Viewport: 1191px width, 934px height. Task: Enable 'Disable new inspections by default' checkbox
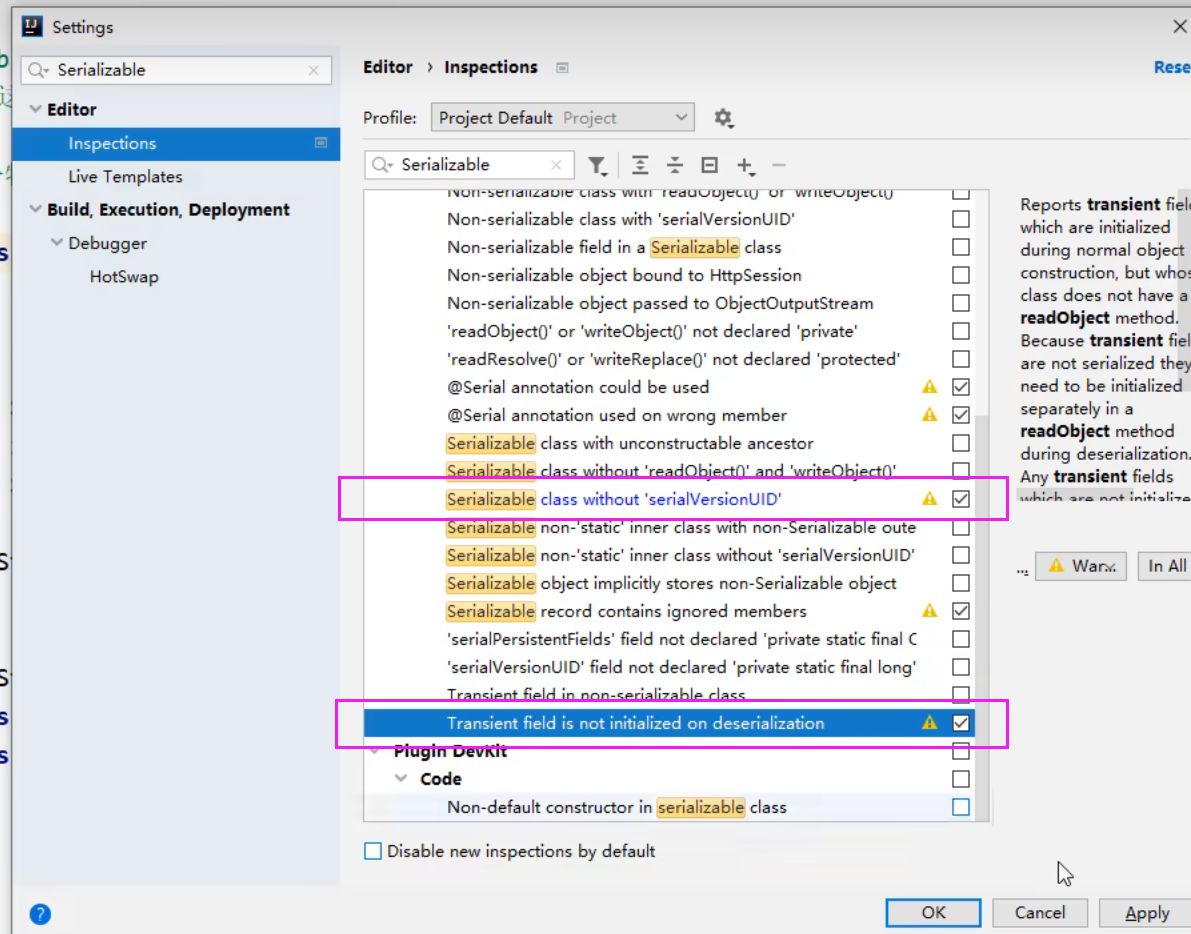tap(373, 851)
